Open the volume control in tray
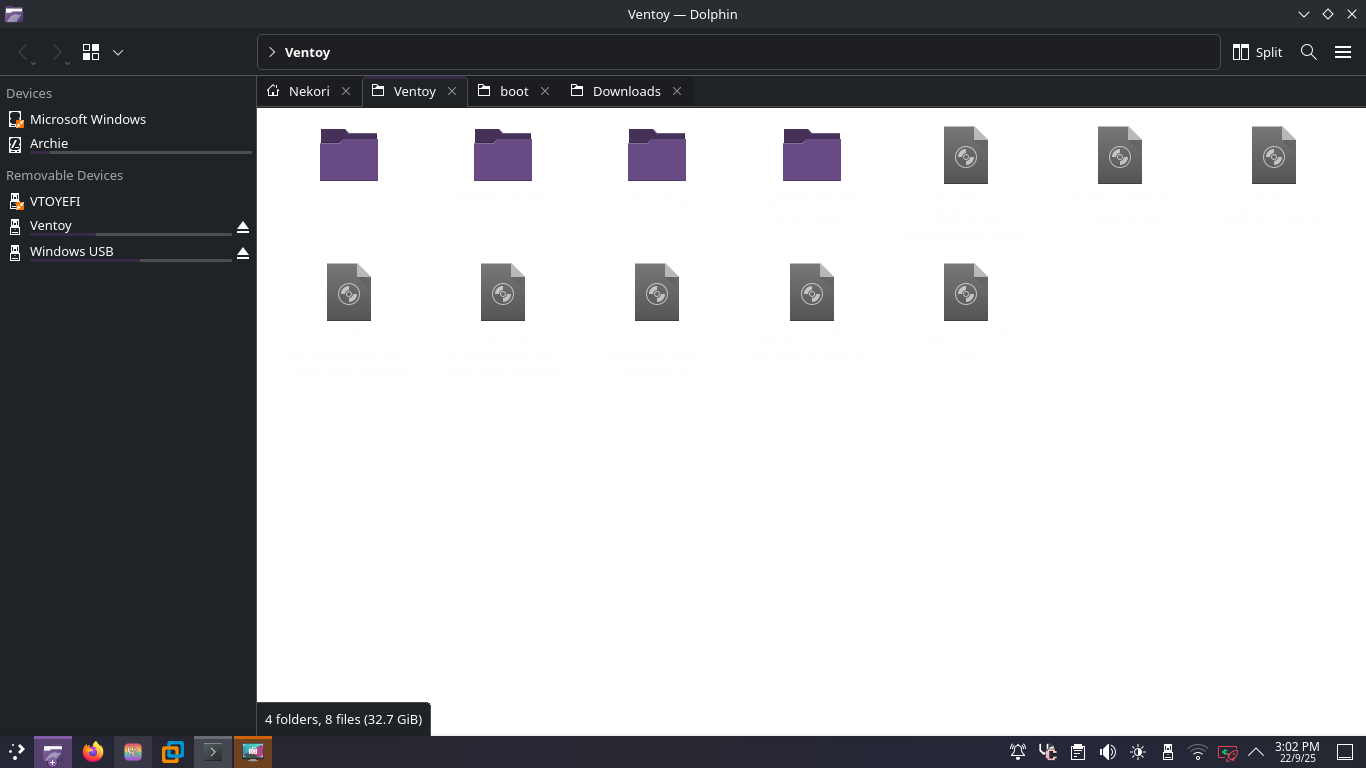This screenshot has width=1366, height=768. tap(1108, 752)
